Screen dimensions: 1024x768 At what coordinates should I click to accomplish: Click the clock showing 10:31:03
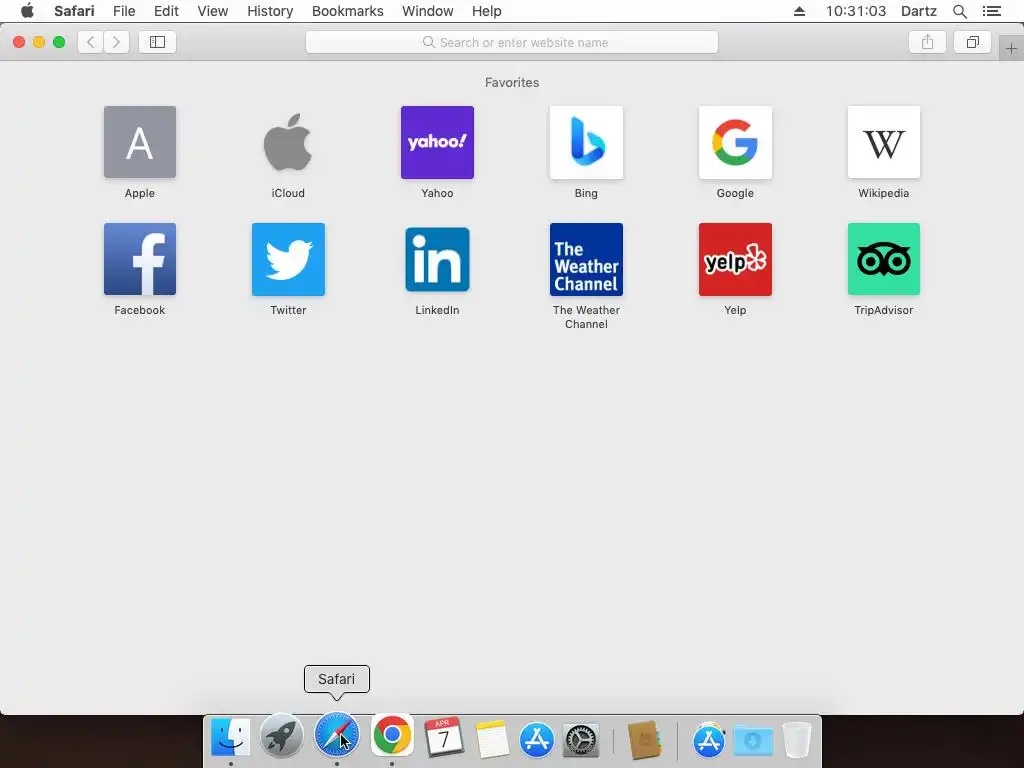(856, 11)
